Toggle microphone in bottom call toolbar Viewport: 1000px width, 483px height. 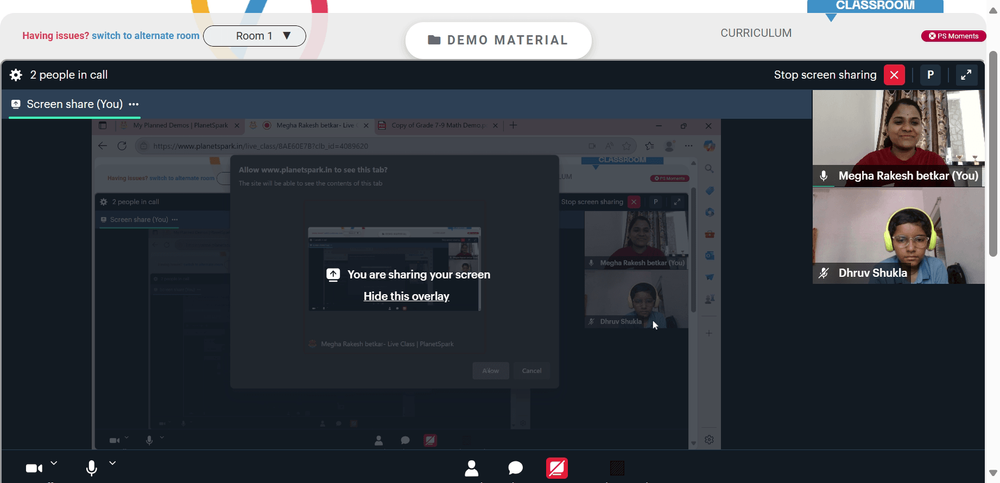pos(92,469)
